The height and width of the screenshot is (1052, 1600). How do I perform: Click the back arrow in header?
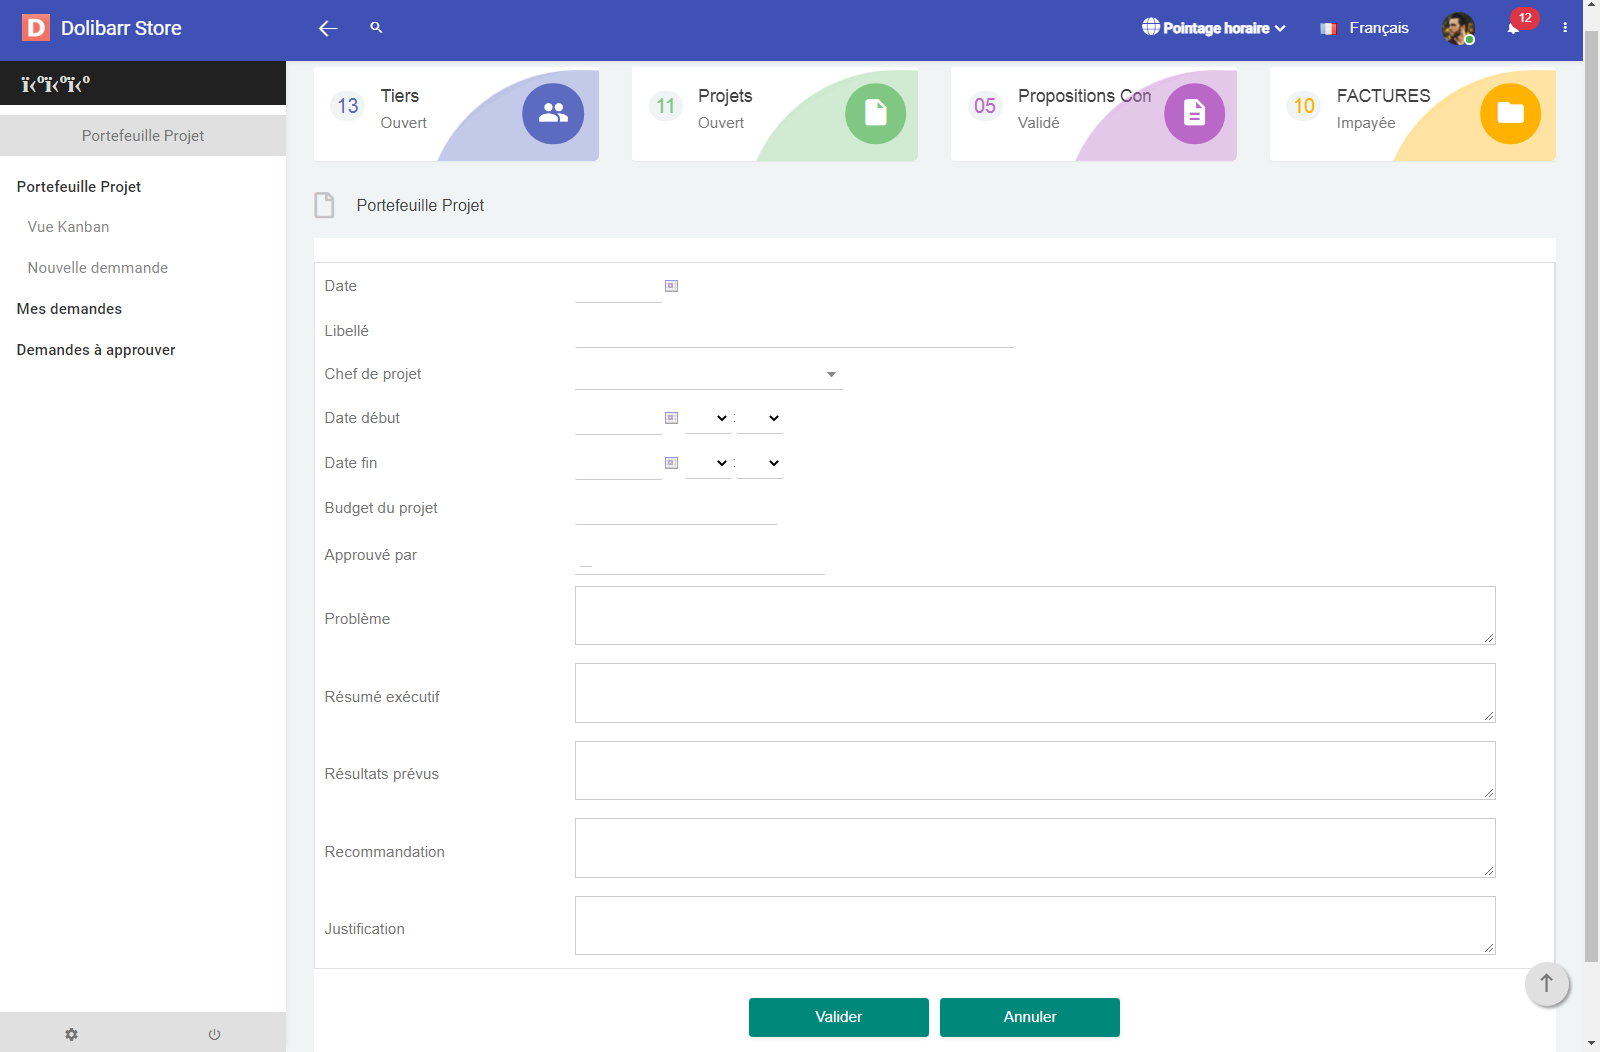pyautogui.click(x=328, y=29)
